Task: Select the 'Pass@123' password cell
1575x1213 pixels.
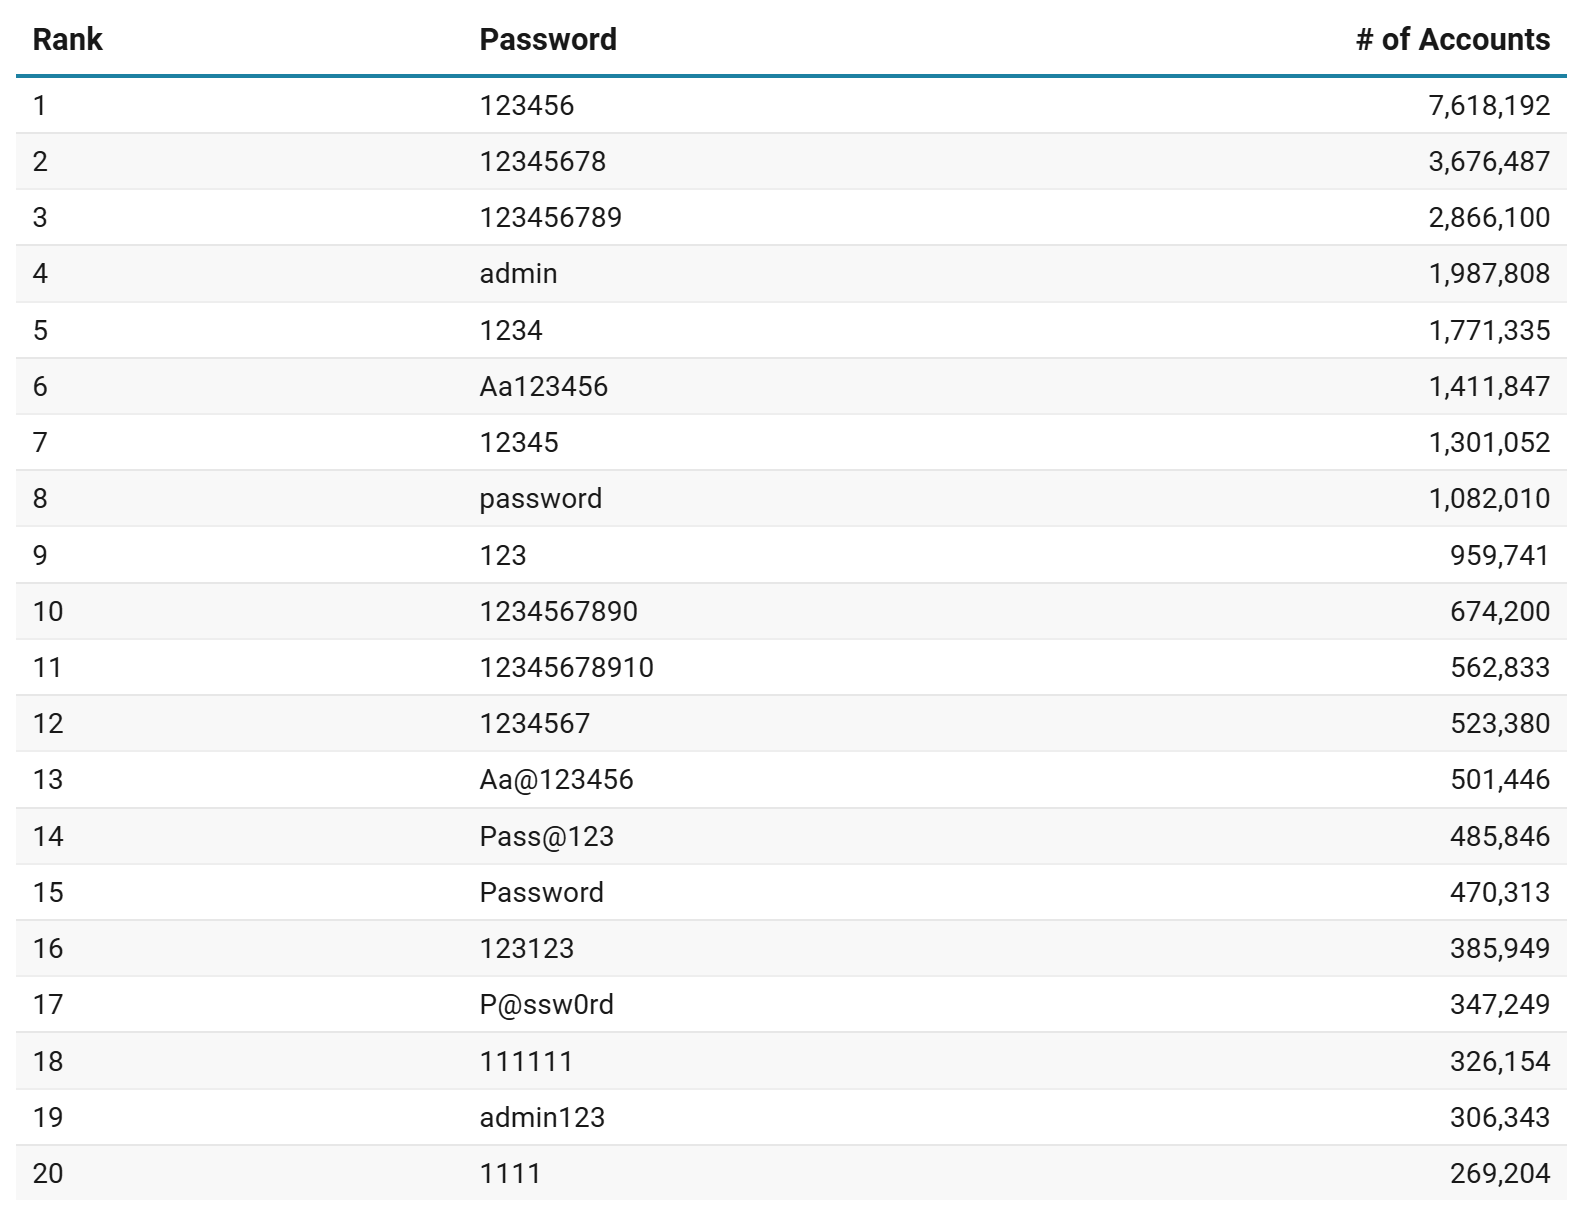Action: (x=546, y=836)
